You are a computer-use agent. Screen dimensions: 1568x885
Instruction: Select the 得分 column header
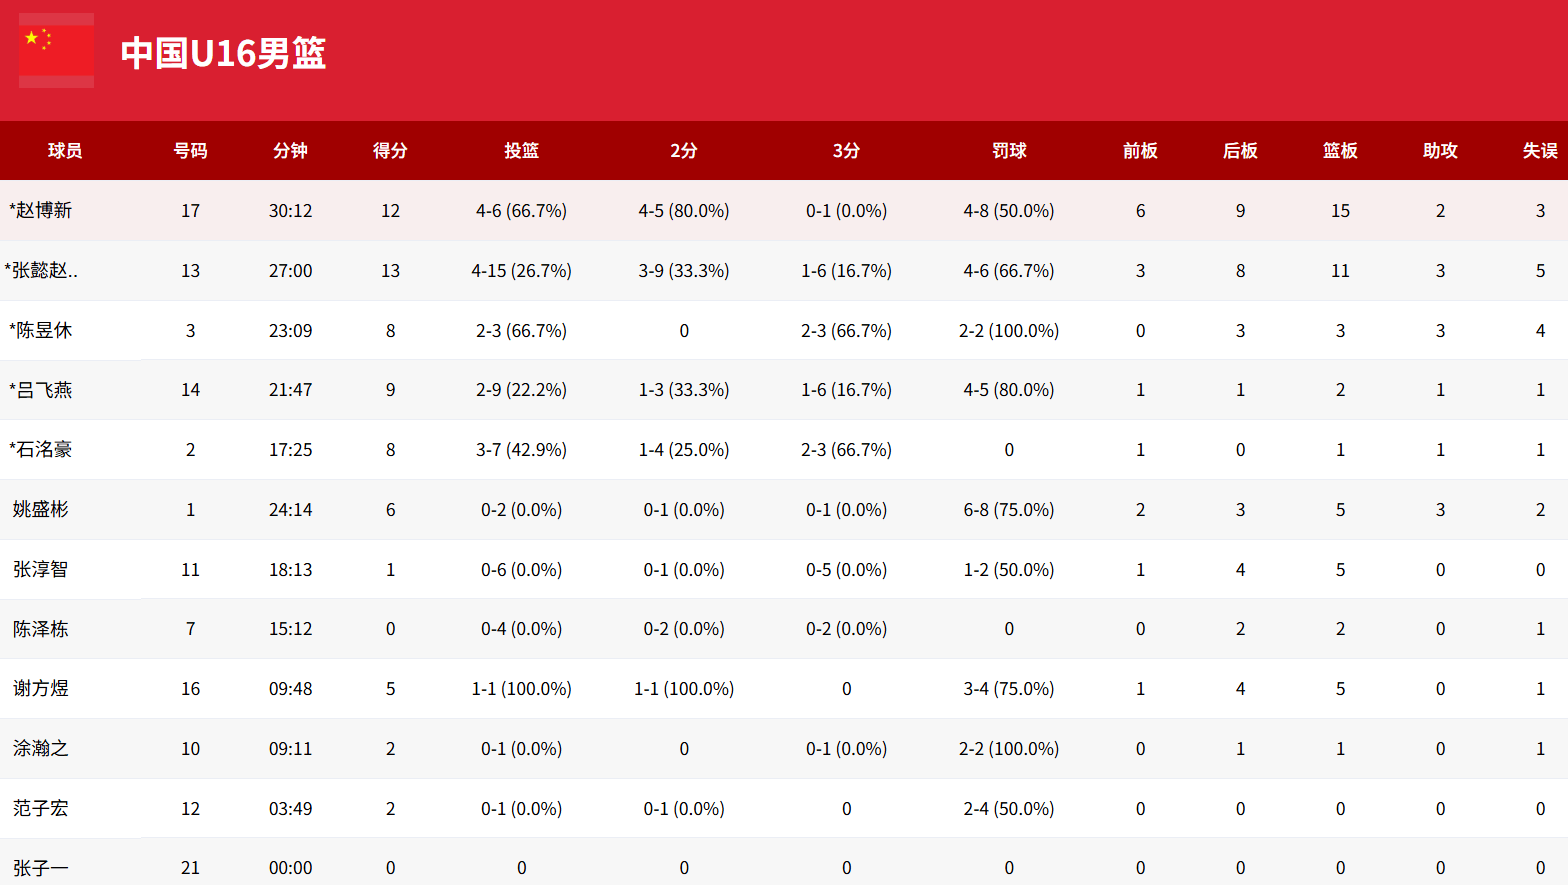390,151
